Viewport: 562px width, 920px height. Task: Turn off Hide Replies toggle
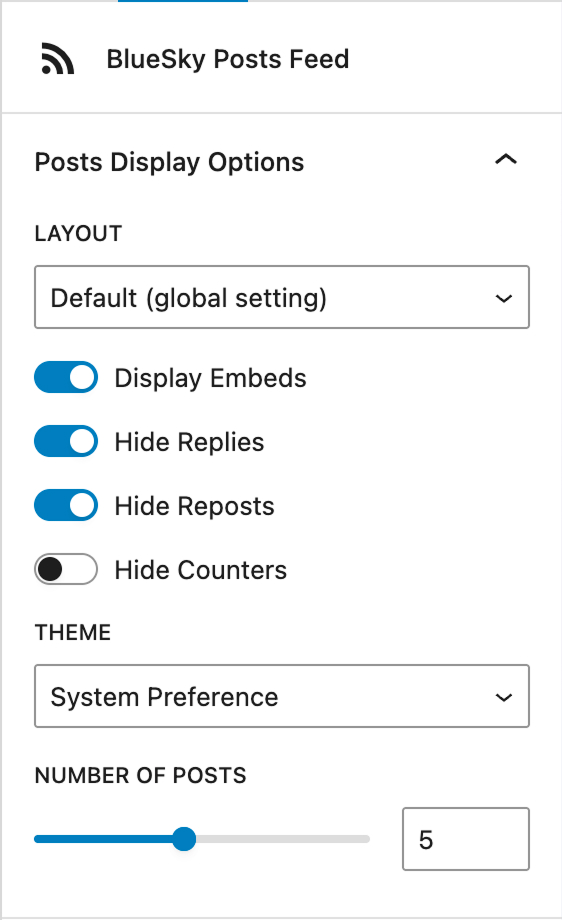[x=66, y=441]
